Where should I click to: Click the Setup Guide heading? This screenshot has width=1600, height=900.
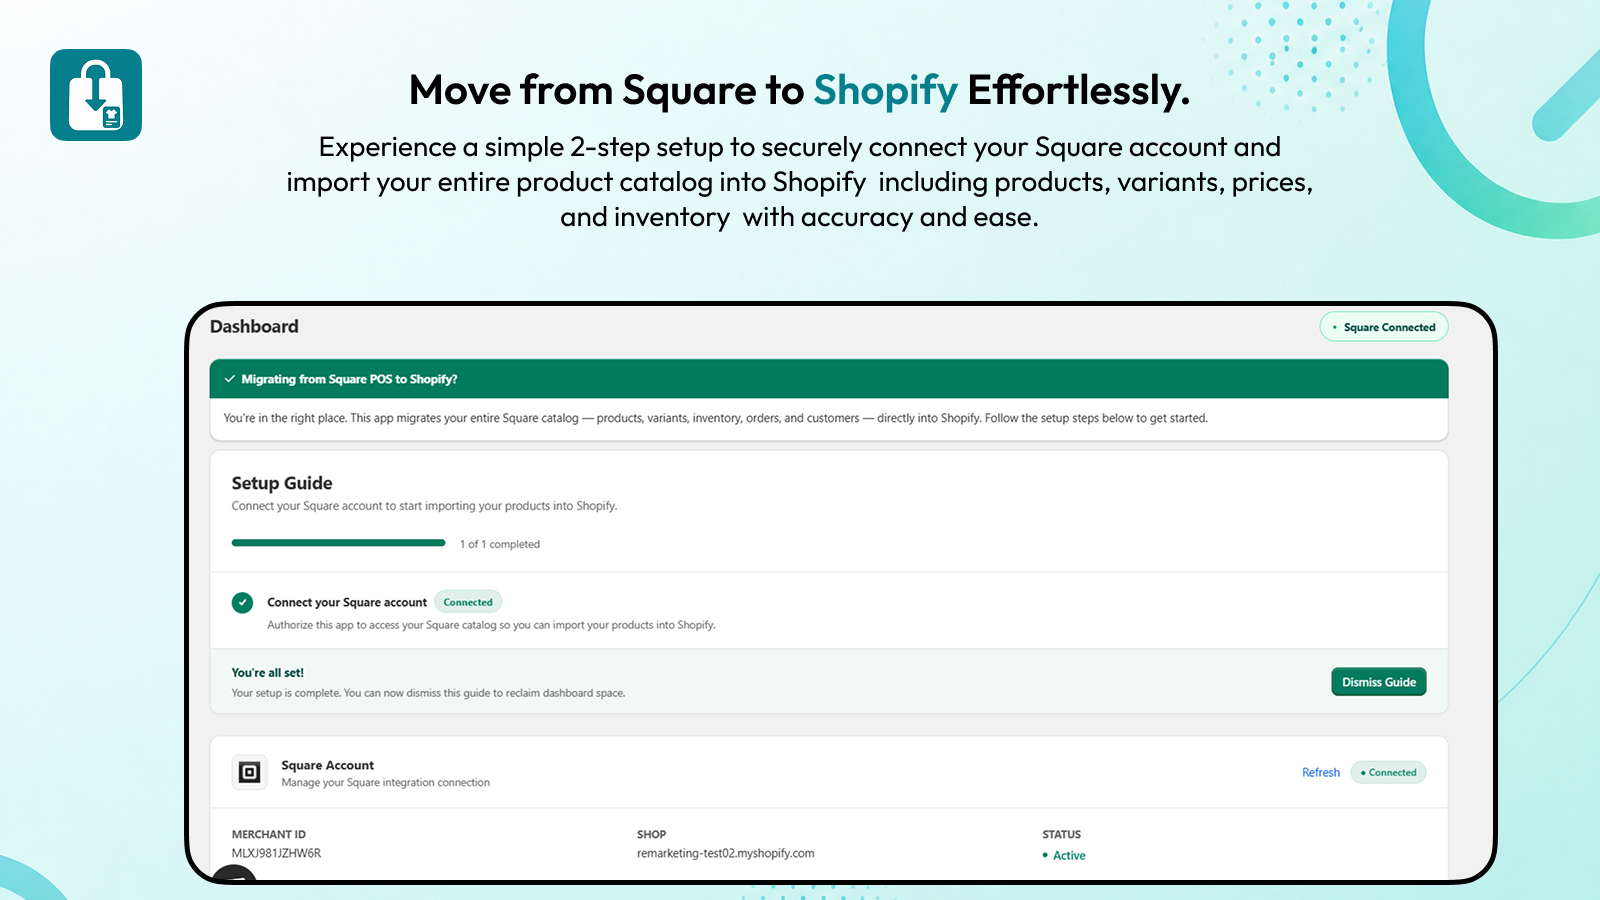(x=282, y=483)
